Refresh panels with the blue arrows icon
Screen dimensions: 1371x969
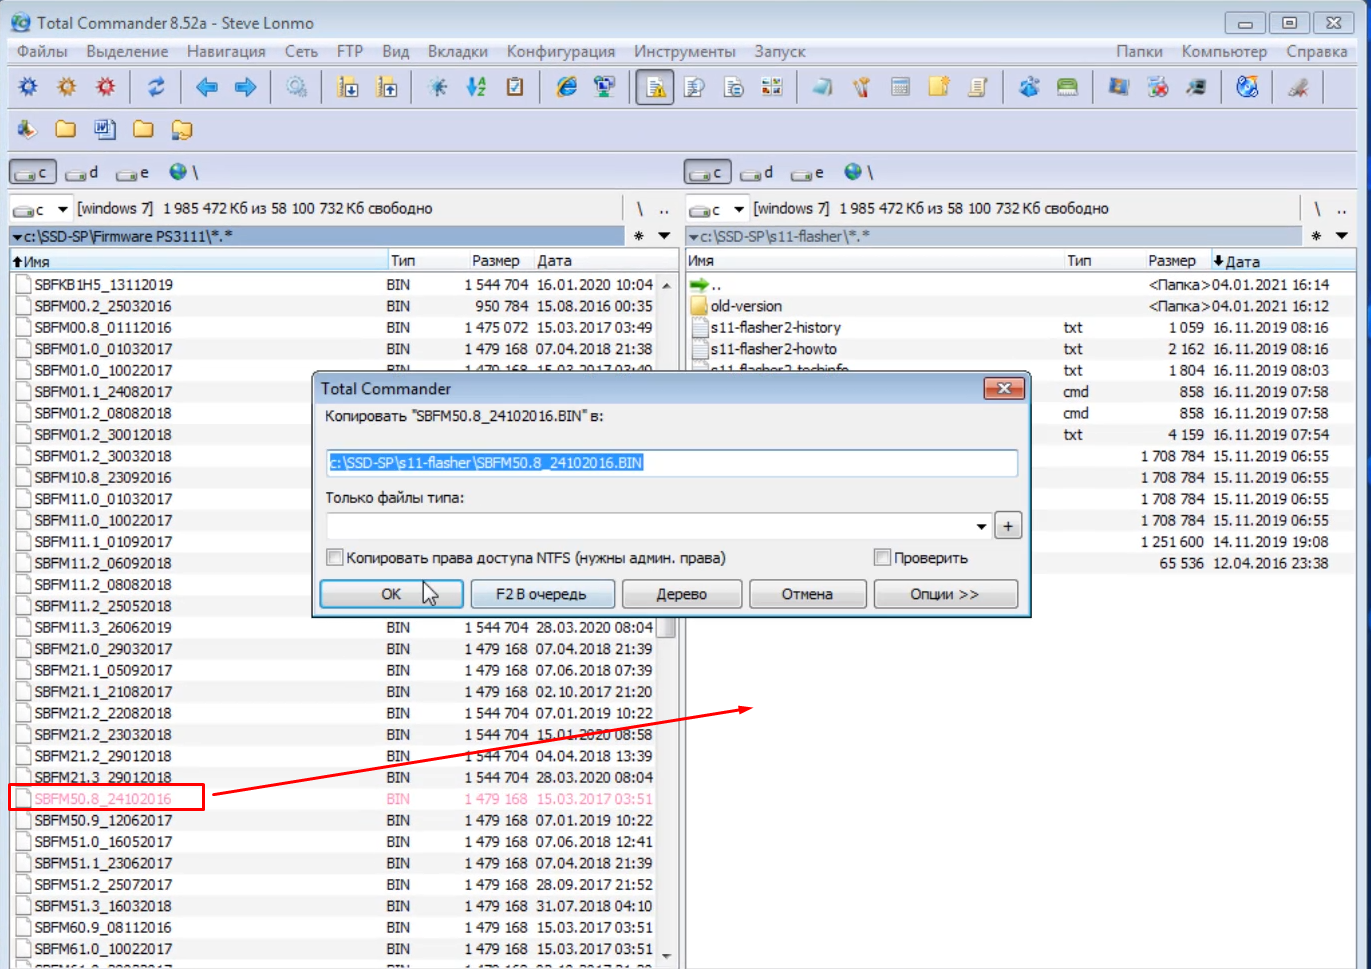tap(156, 88)
